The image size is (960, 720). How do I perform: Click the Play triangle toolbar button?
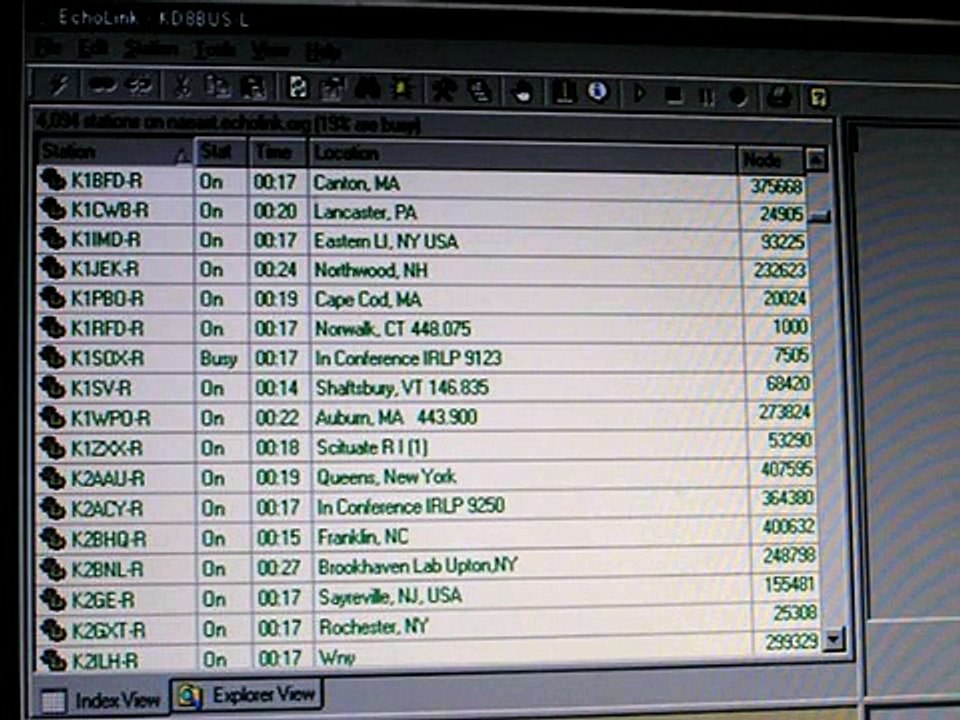(x=640, y=94)
